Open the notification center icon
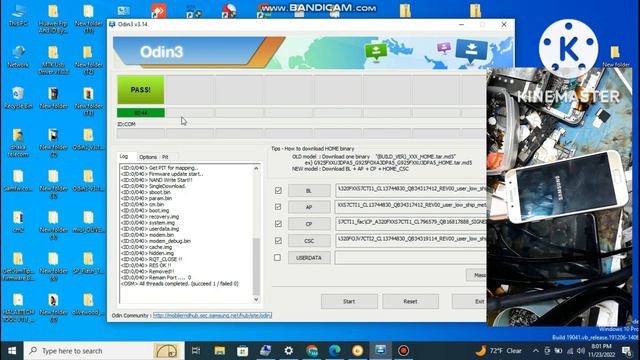640x360 pixels. 627,351
